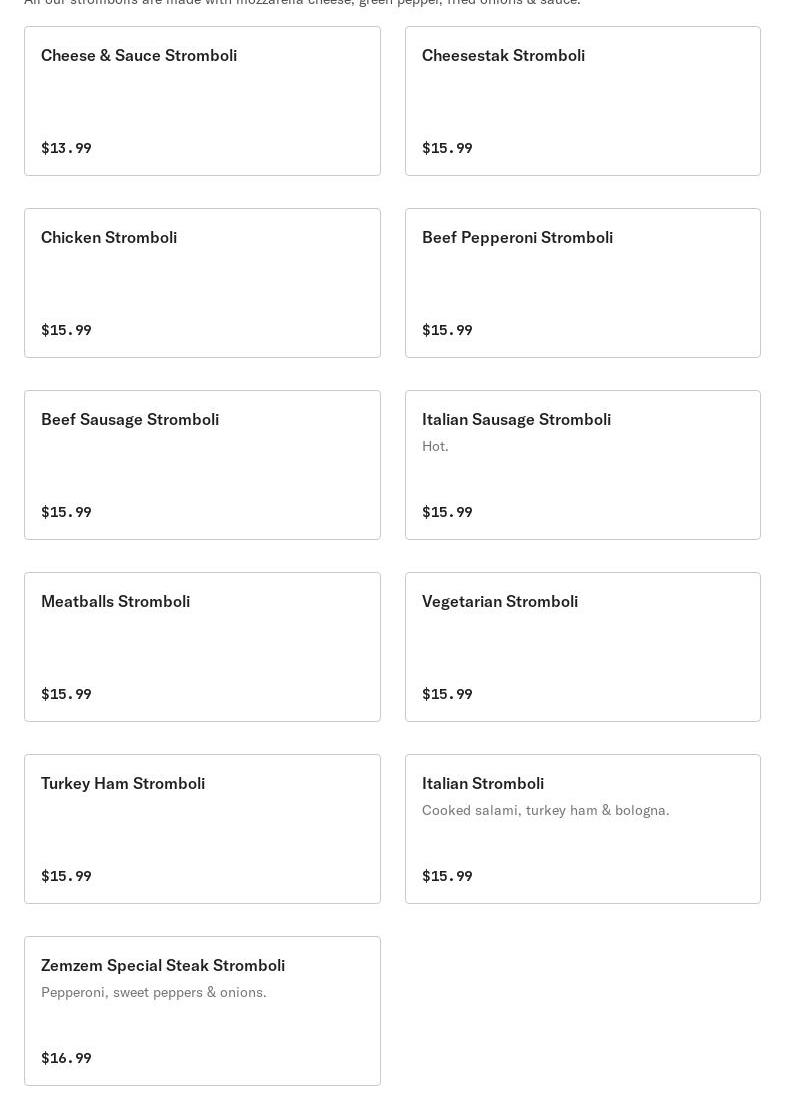Select the Cheesestak Stromboli card
The image size is (785, 1106).
(582, 100)
